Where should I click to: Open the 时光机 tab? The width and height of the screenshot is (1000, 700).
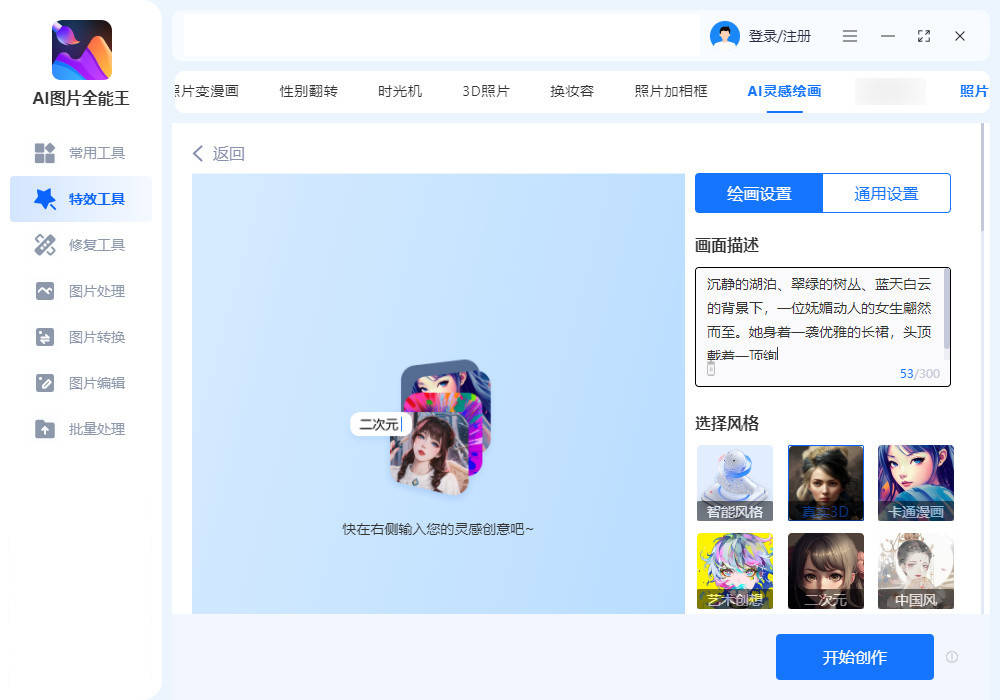point(400,91)
